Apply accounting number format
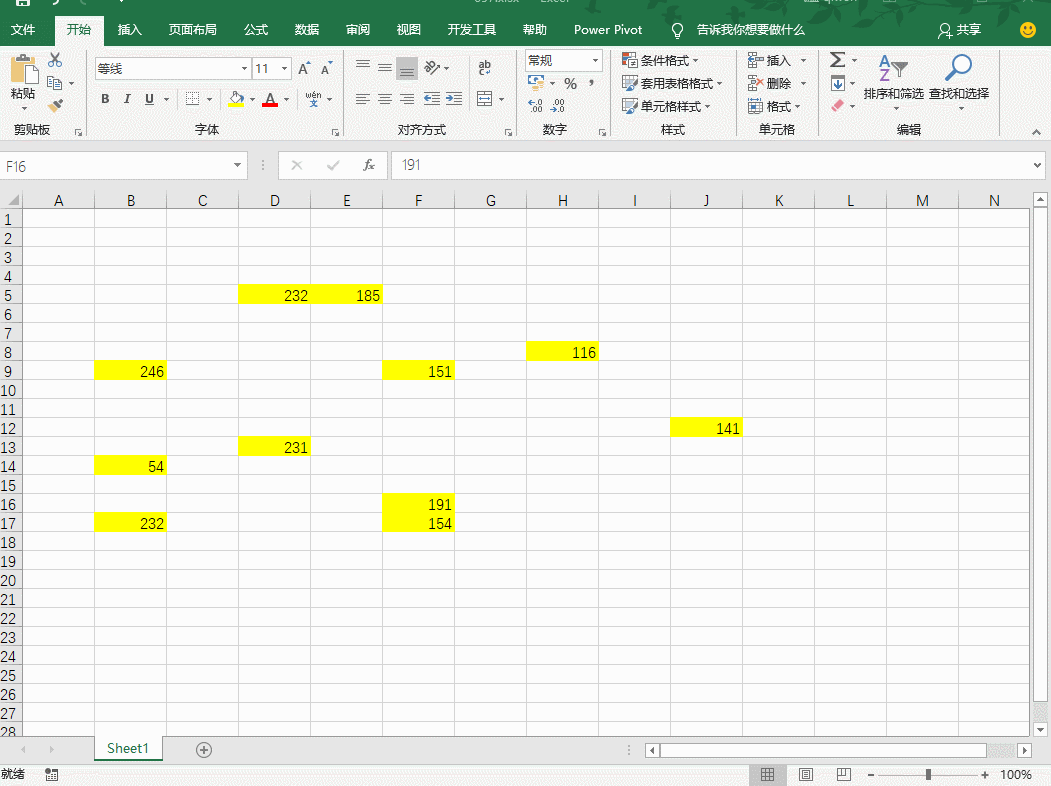 coord(536,83)
